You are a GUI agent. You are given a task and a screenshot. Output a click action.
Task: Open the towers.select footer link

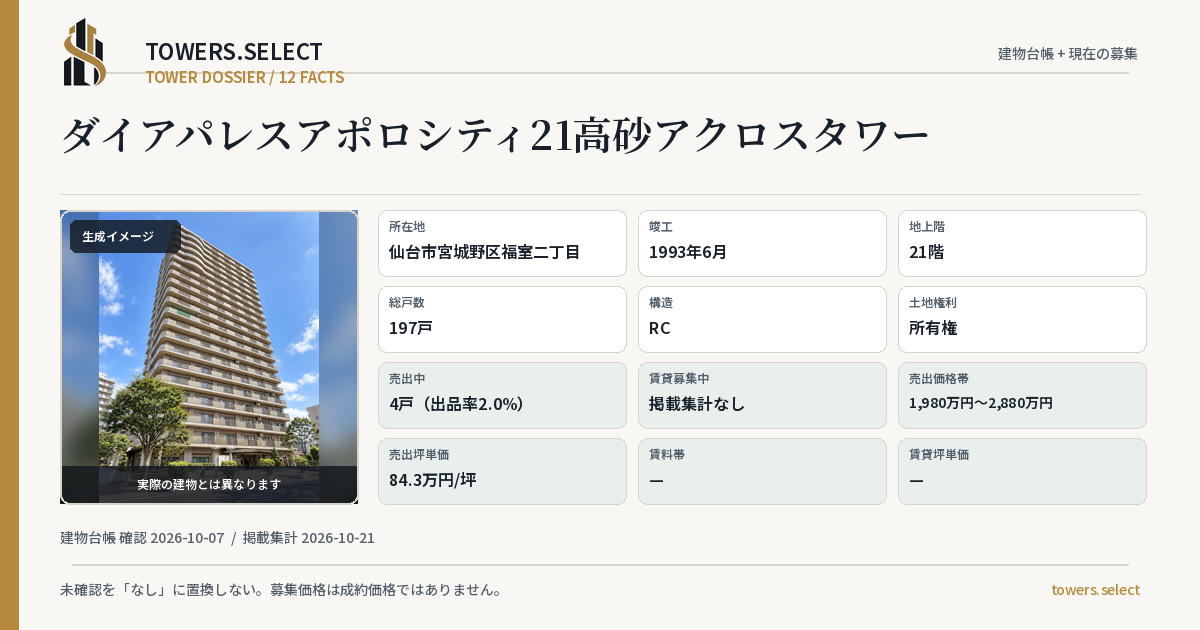[x=1095, y=590]
